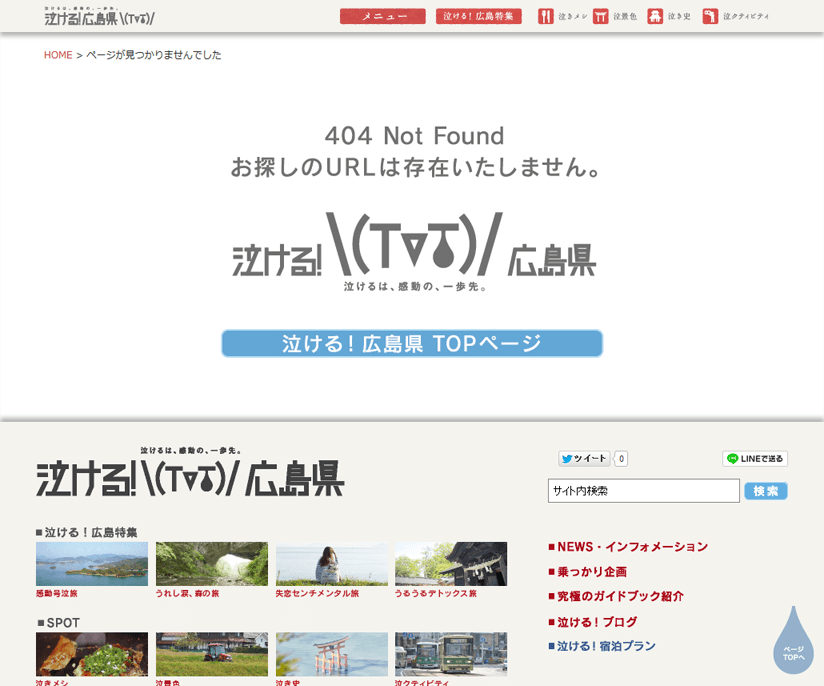This screenshot has width=824, height=686.
Task: Open 泣クティビティ header text link
Action: click(x=746, y=17)
